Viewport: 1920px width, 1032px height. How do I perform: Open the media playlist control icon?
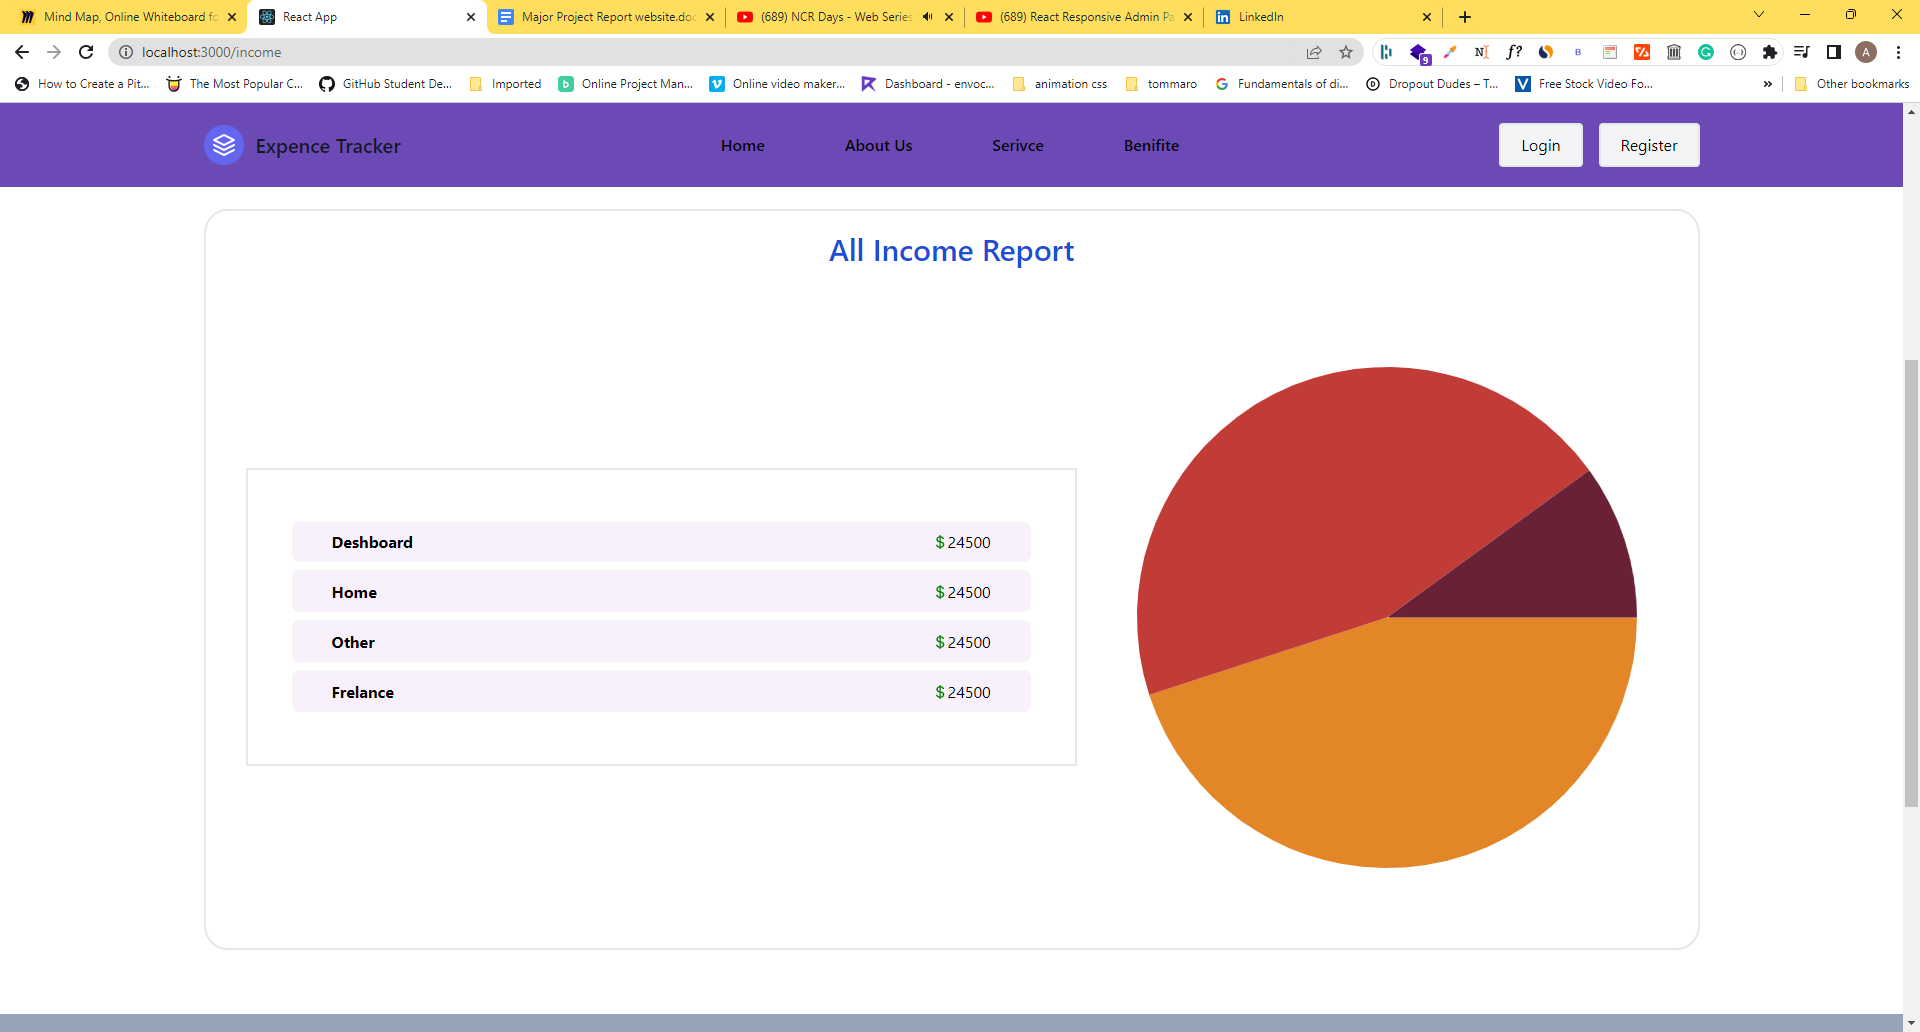(x=1801, y=52)
